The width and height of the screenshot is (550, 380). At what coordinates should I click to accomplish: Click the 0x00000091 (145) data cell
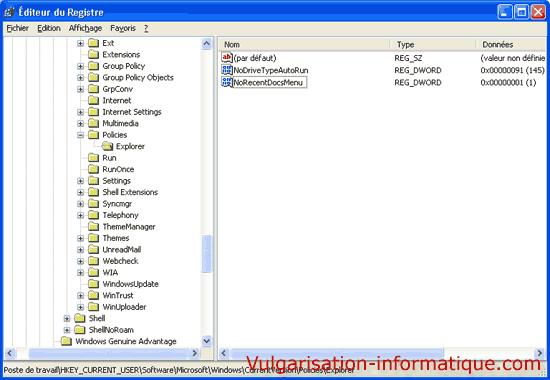pos(512,70)
